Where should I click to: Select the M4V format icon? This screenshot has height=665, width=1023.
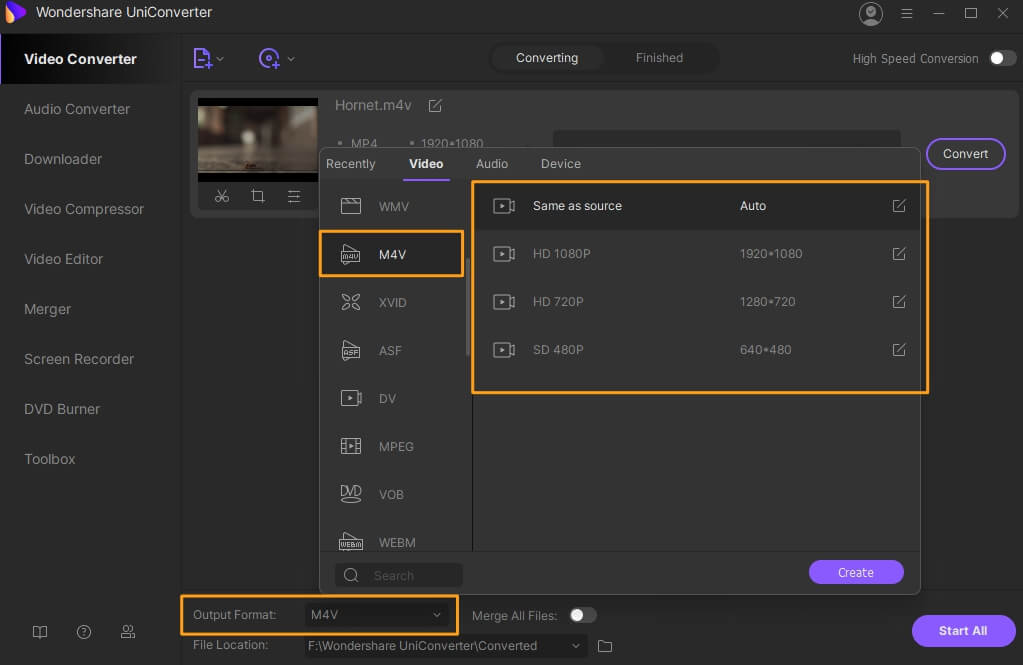tap(351, 255)
